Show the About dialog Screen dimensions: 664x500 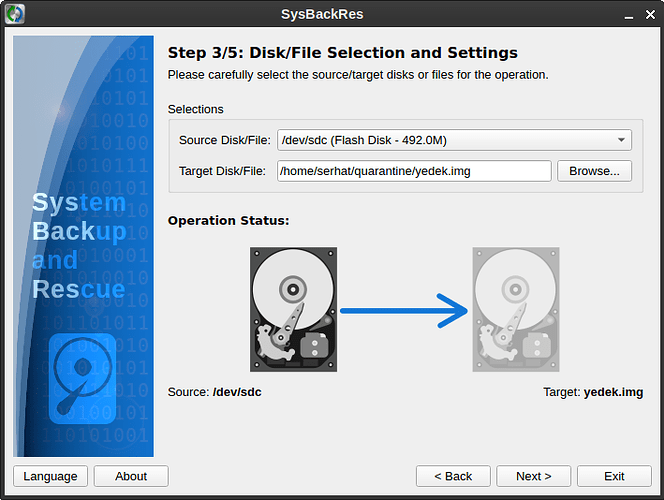pos(131,476)
